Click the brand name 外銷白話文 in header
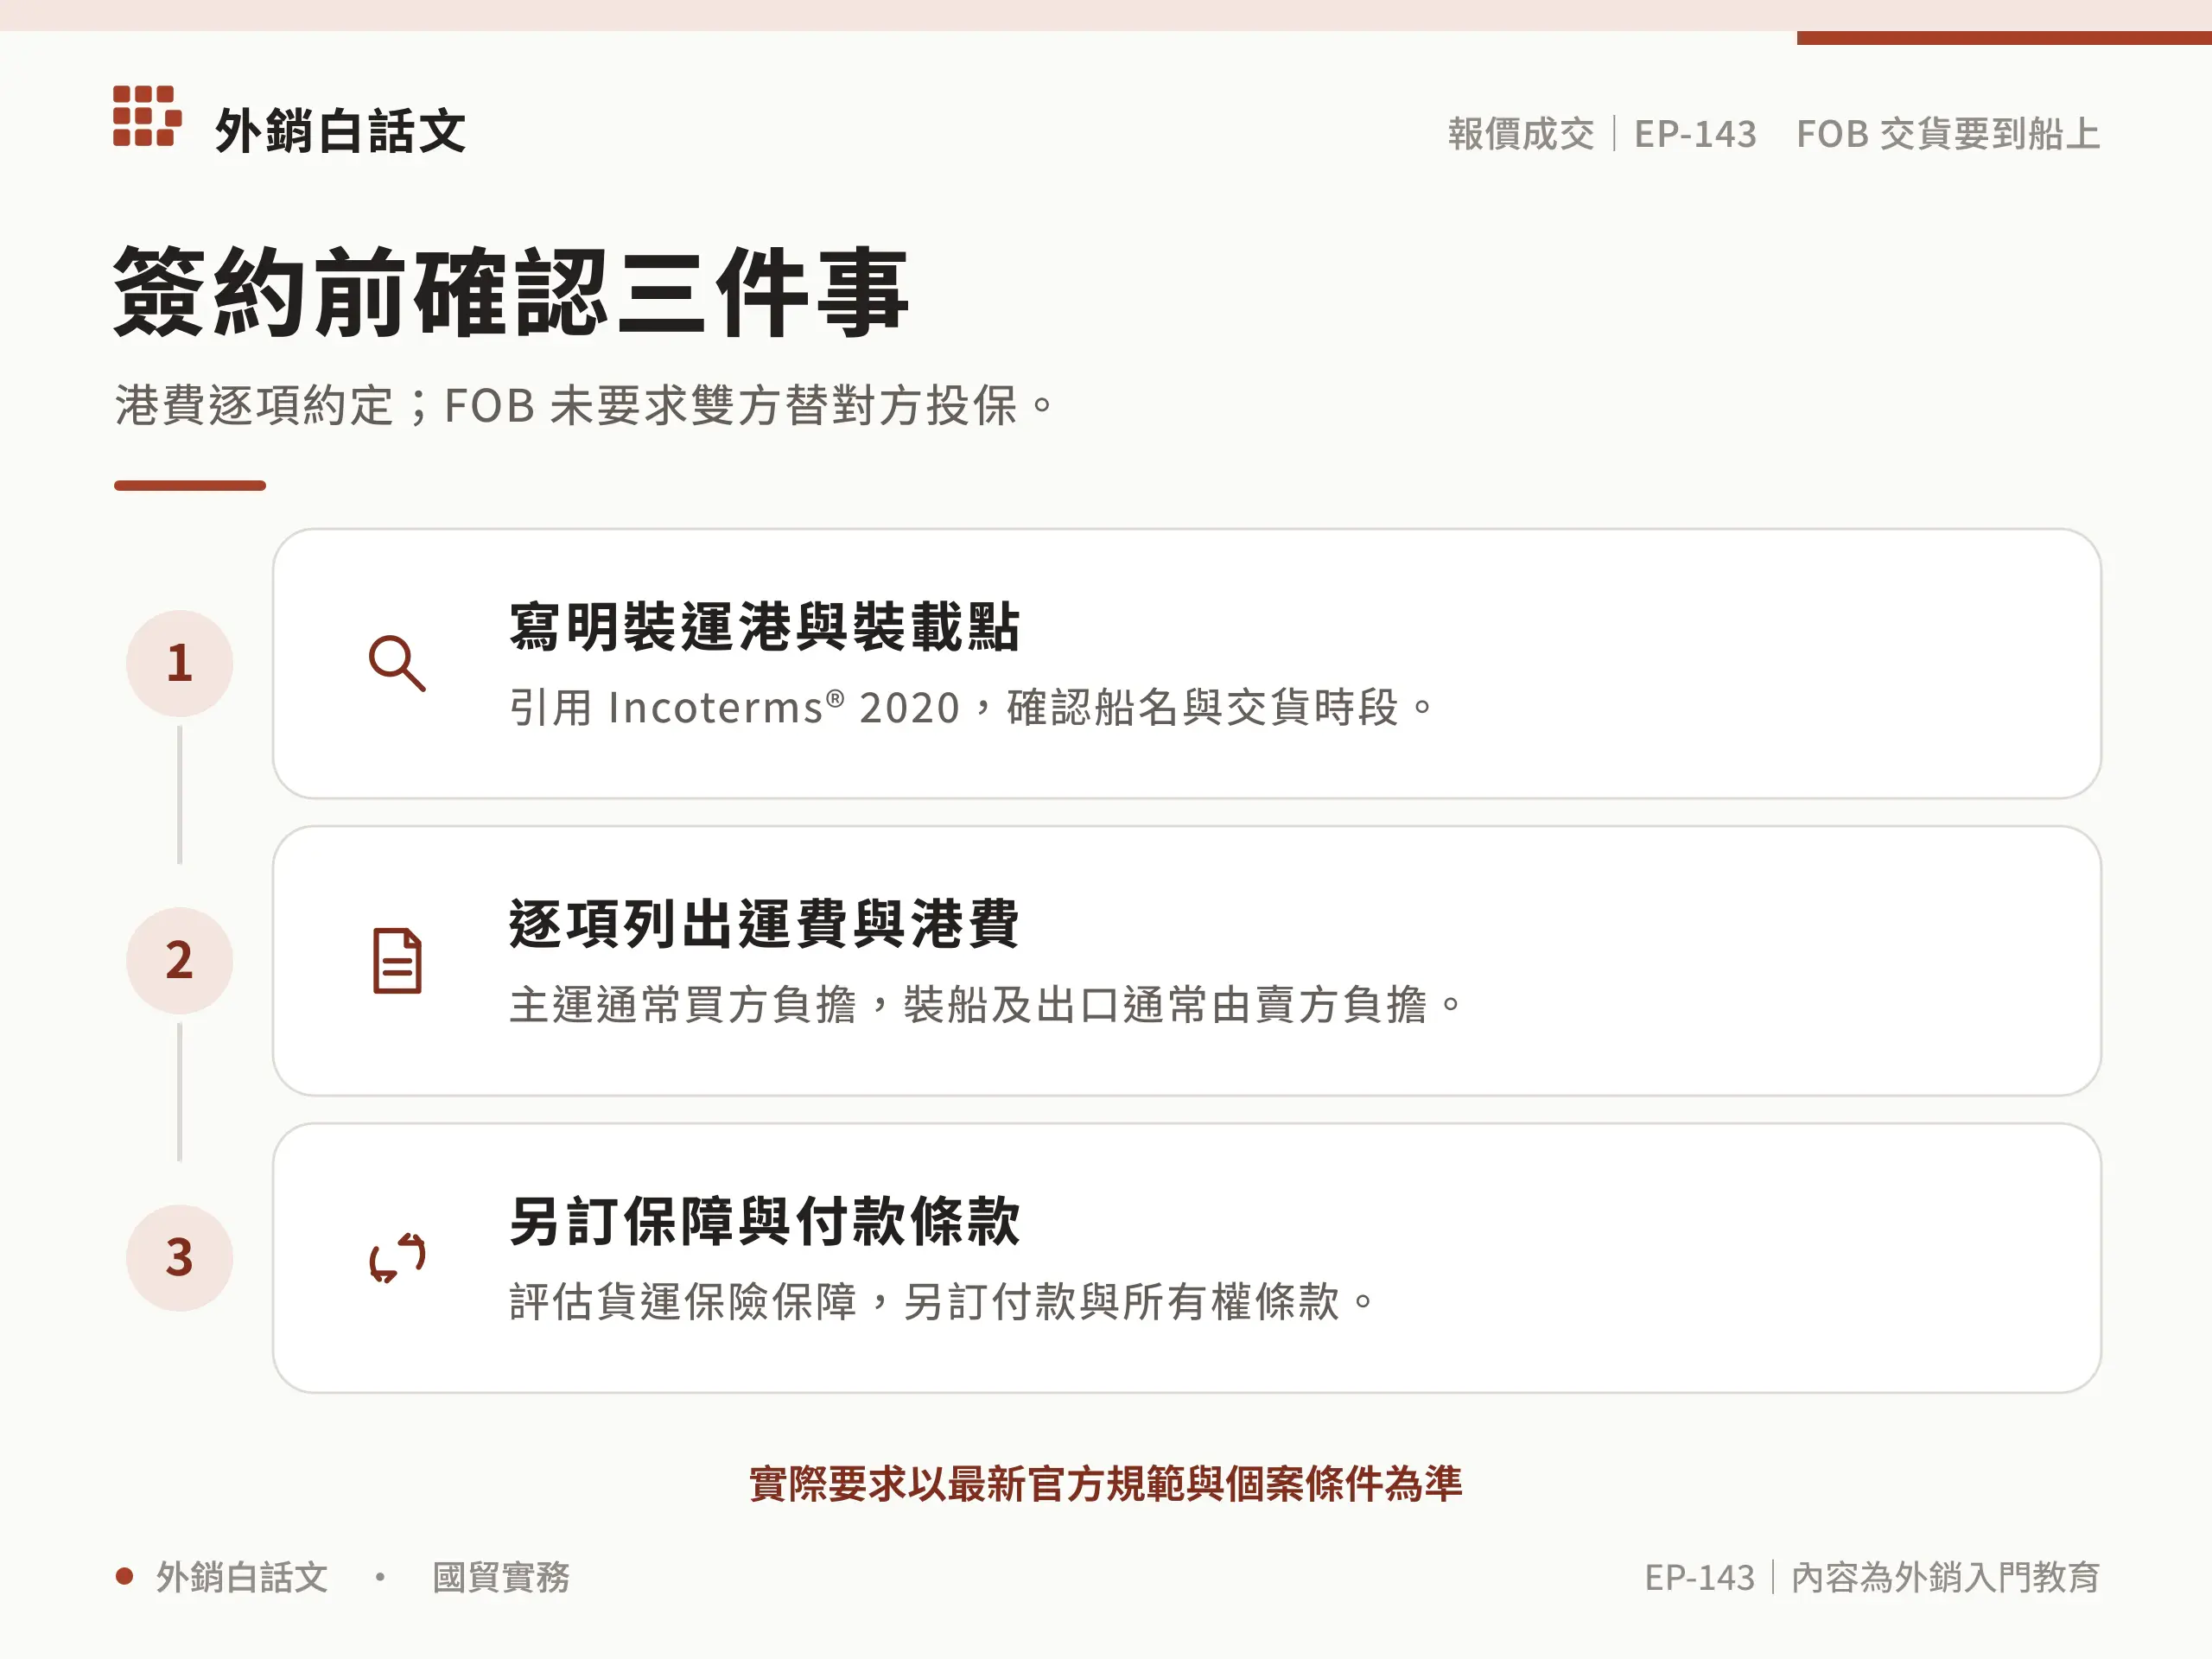Image resolution: width=2212 pixels, height=1659 pixels. point(341,131)
